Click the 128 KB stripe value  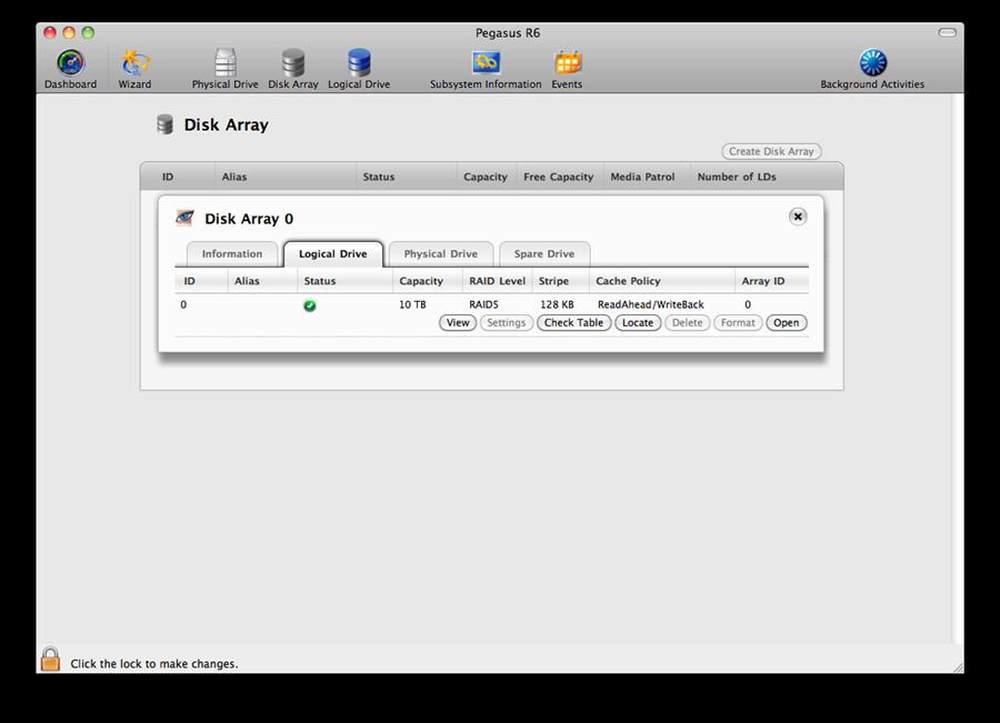pos(557,305)
